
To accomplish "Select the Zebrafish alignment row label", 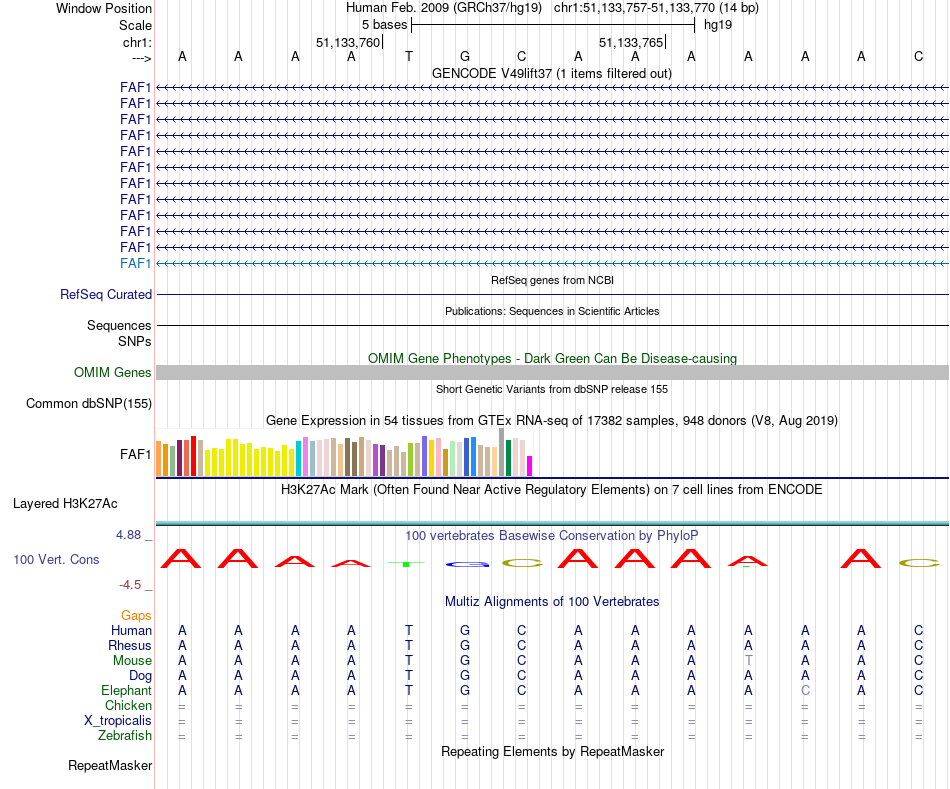I will click(x=125, y=736).
